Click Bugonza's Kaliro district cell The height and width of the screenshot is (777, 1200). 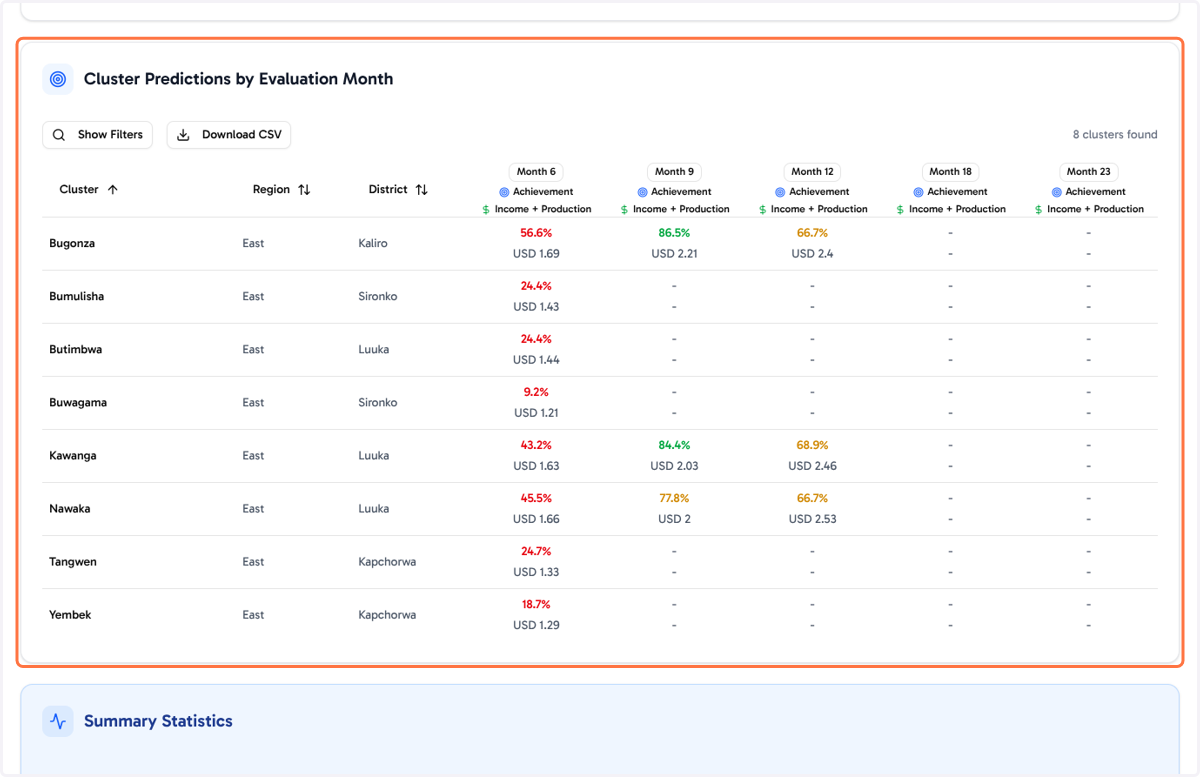373,244
